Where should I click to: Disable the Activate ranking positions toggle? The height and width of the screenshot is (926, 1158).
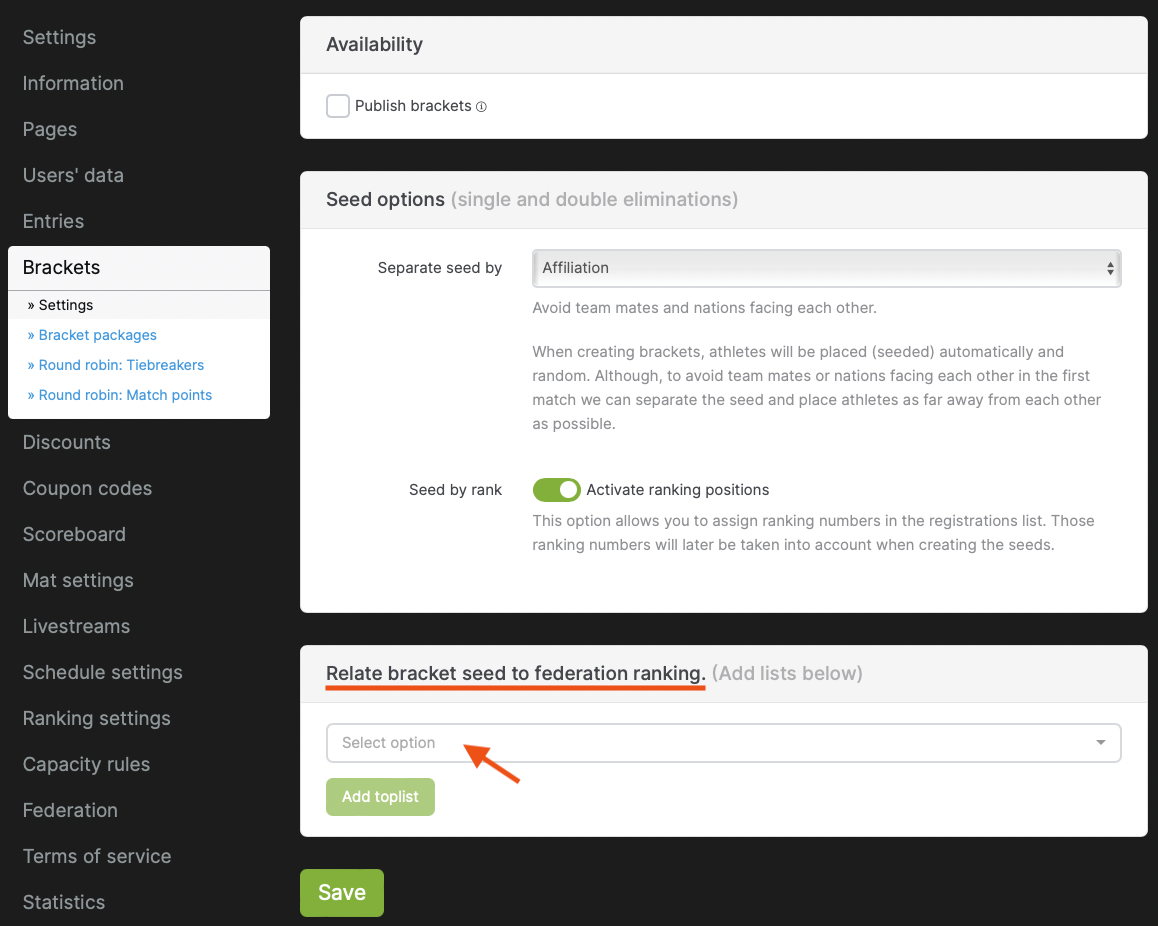click(x=557, y=490)
